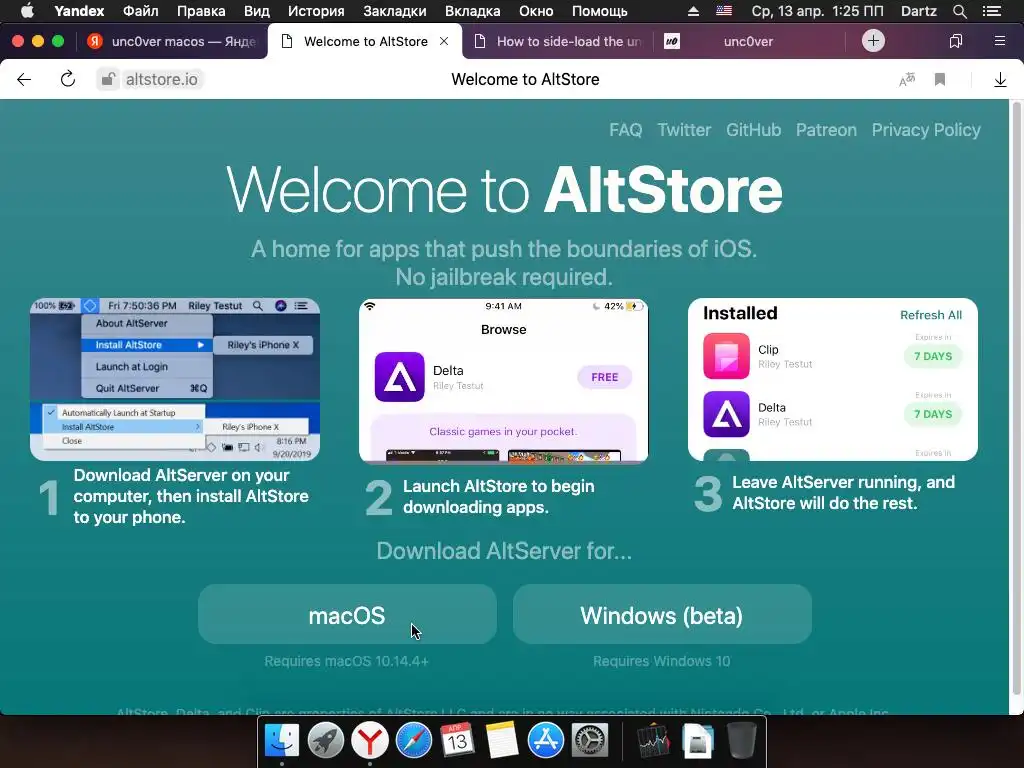
Task: Open the FAQ link
Action: 626,130
